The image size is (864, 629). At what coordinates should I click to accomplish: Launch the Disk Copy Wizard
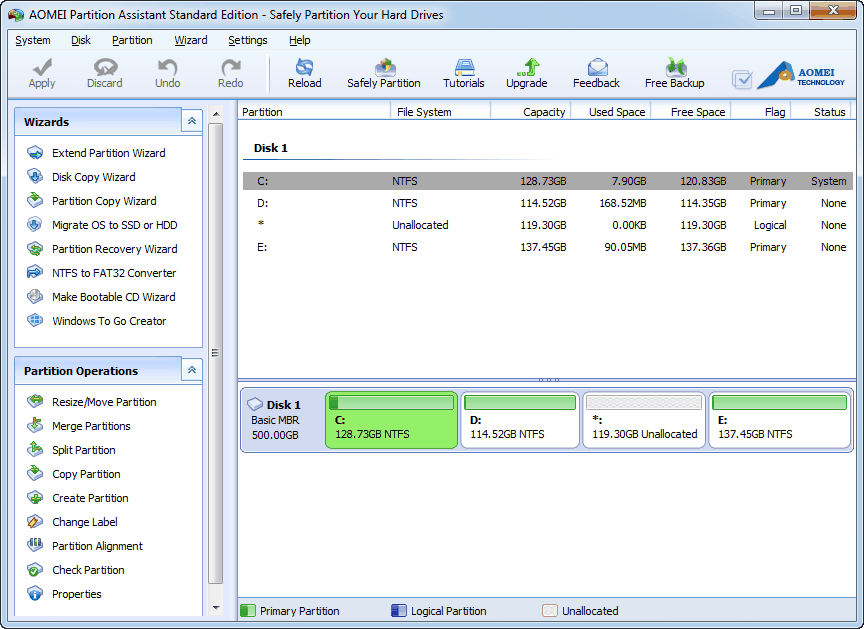[x=82, y=177]
